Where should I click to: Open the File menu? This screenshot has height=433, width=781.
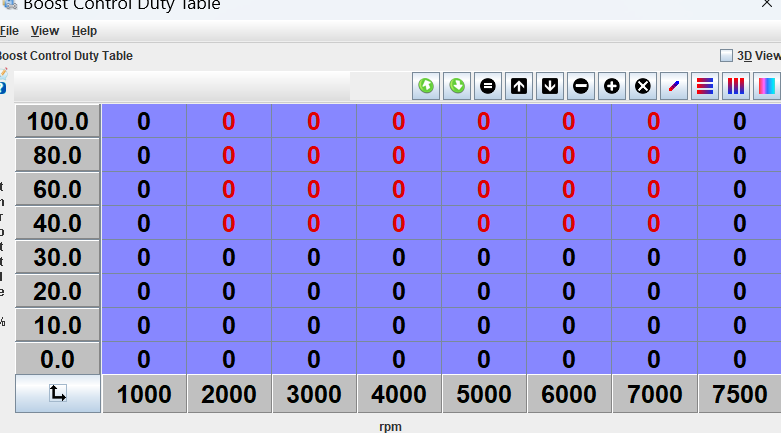pyautogui.click(x=9, y=31)
